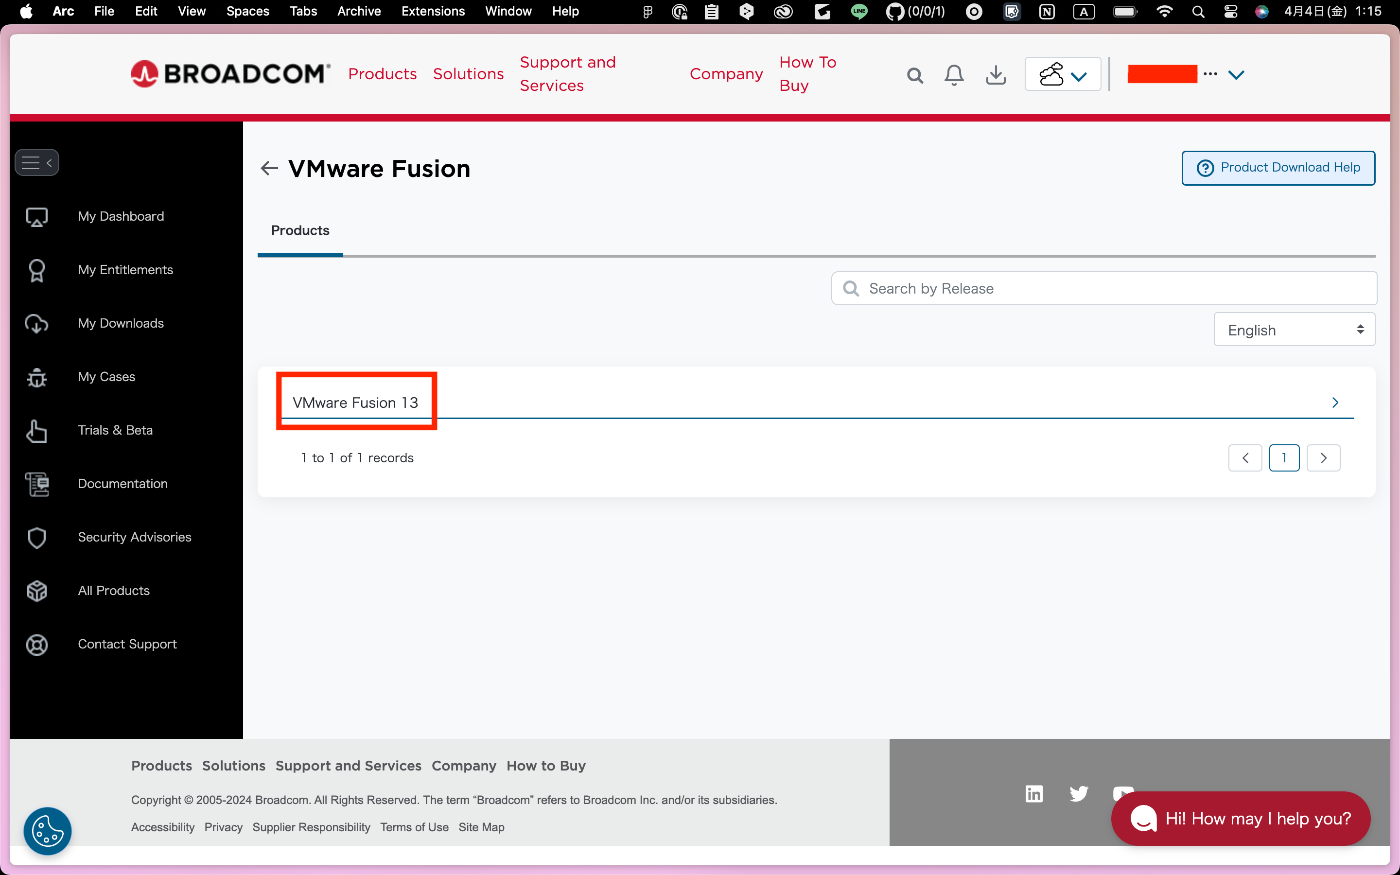This screenshot has width=1400, height=875.
Task: Open the Arc menu in the menu bar
Action: click(x=63, y=11)
